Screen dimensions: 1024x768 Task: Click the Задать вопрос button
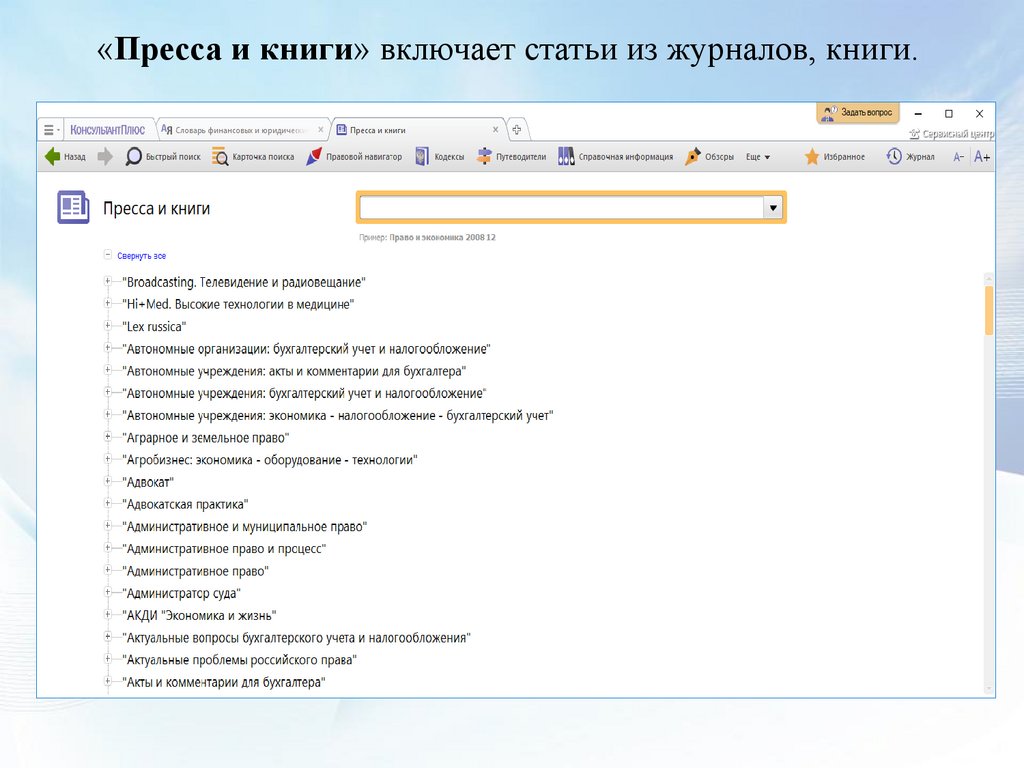click(857, 113)
